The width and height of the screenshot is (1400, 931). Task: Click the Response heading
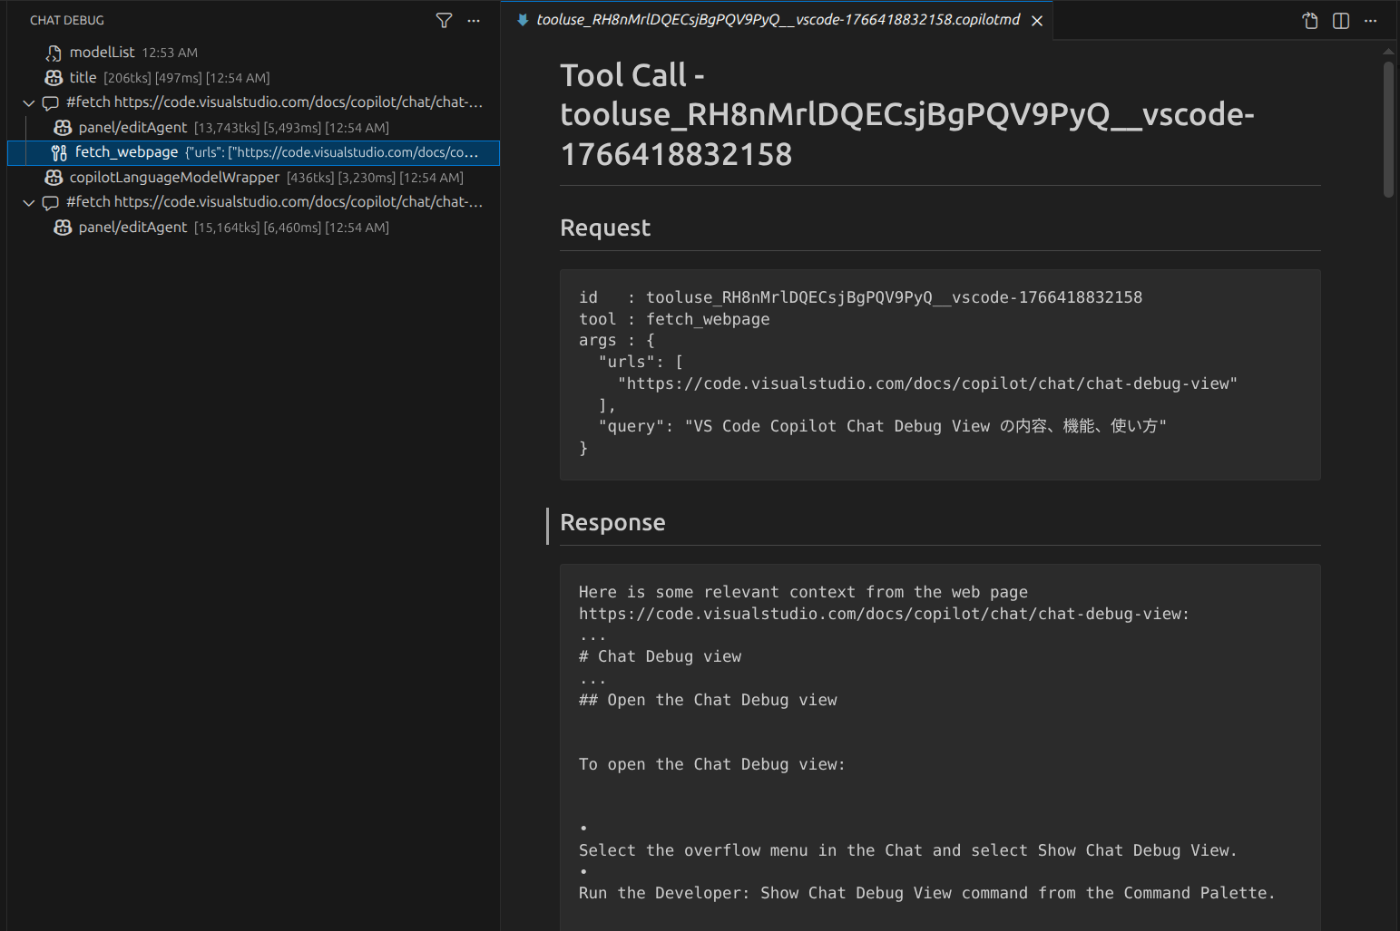(612, 522)
